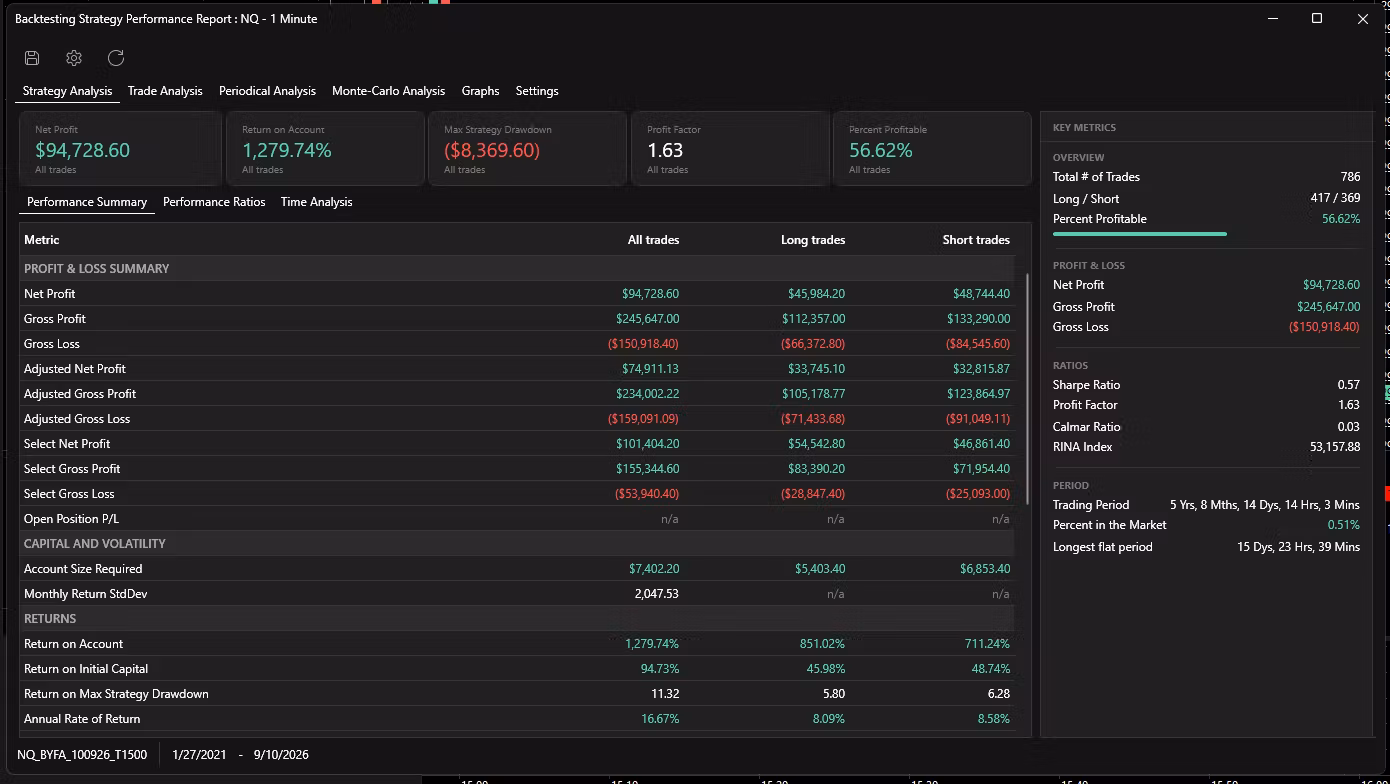This screenshot has height=784, width=1390.
Task: Click strategy name NQ_BYFA_100926_T1500
Action: click(x=82, y=755)
